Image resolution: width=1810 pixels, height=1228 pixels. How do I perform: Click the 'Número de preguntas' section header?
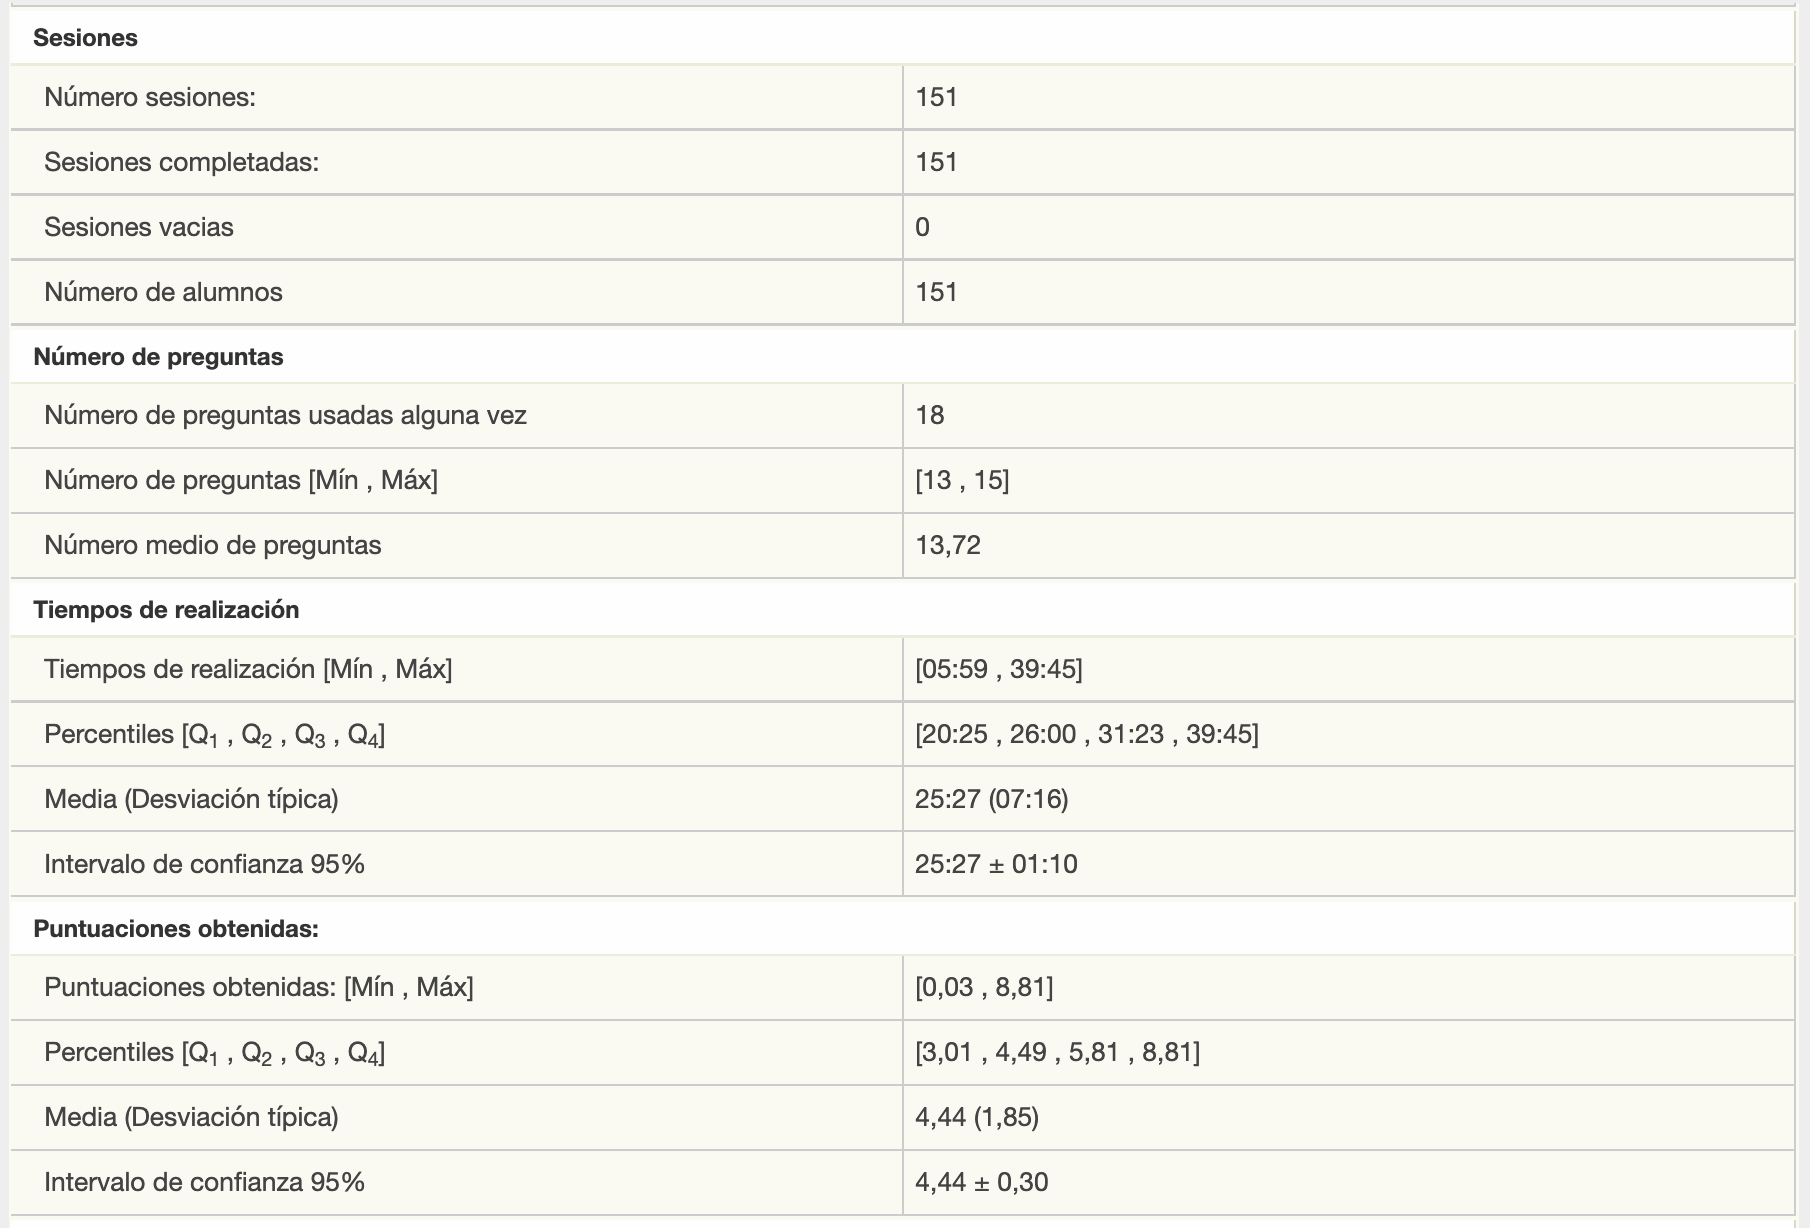click(158, 357)
